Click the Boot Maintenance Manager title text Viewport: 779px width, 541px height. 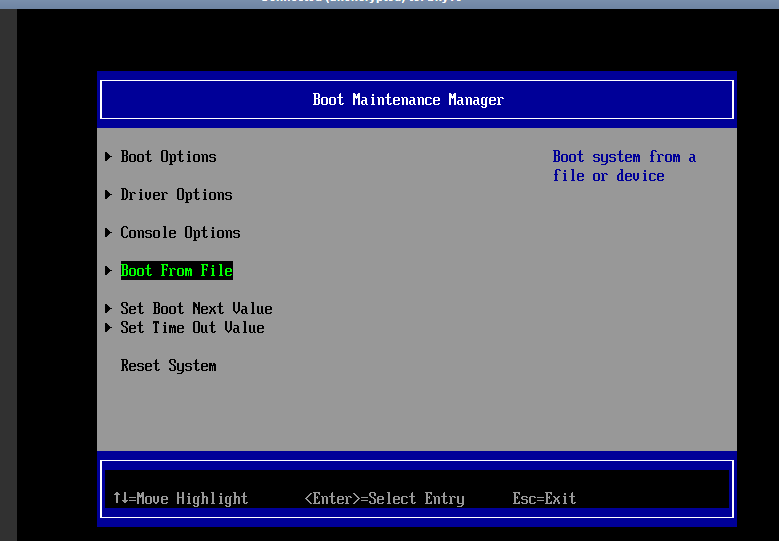click(408, 100)
